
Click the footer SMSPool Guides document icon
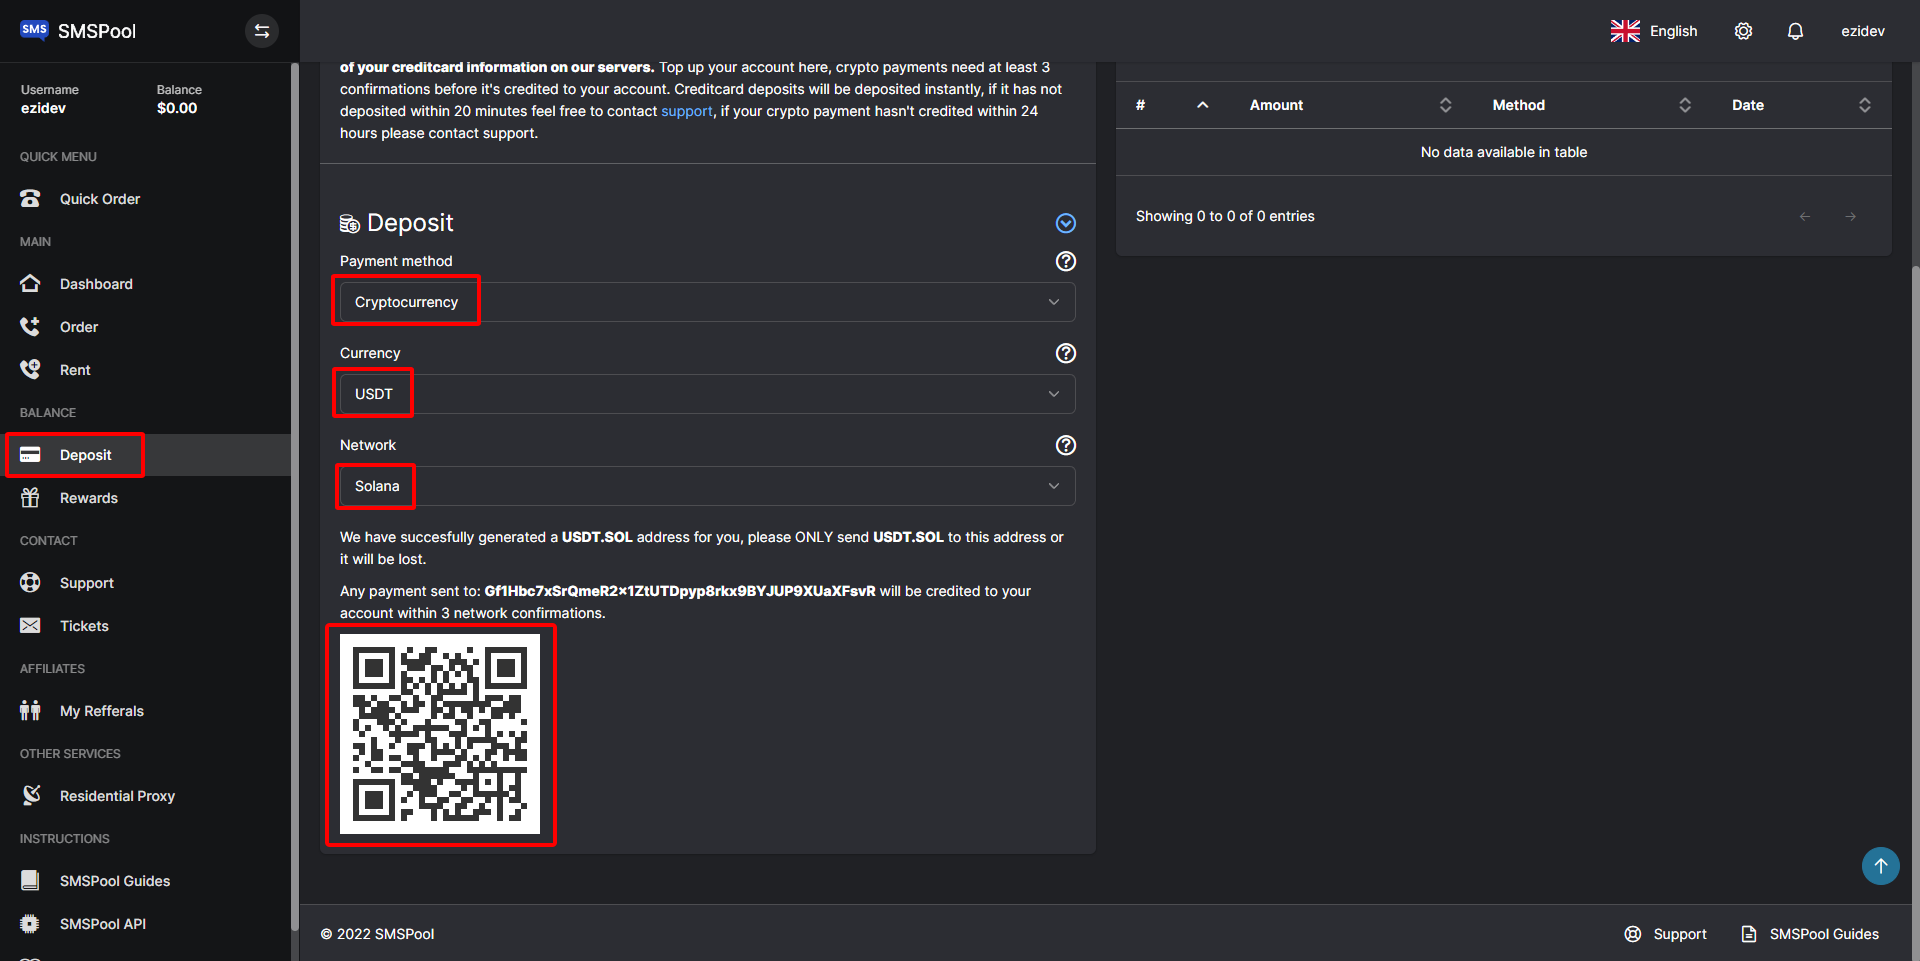(x=1749, y=934)
